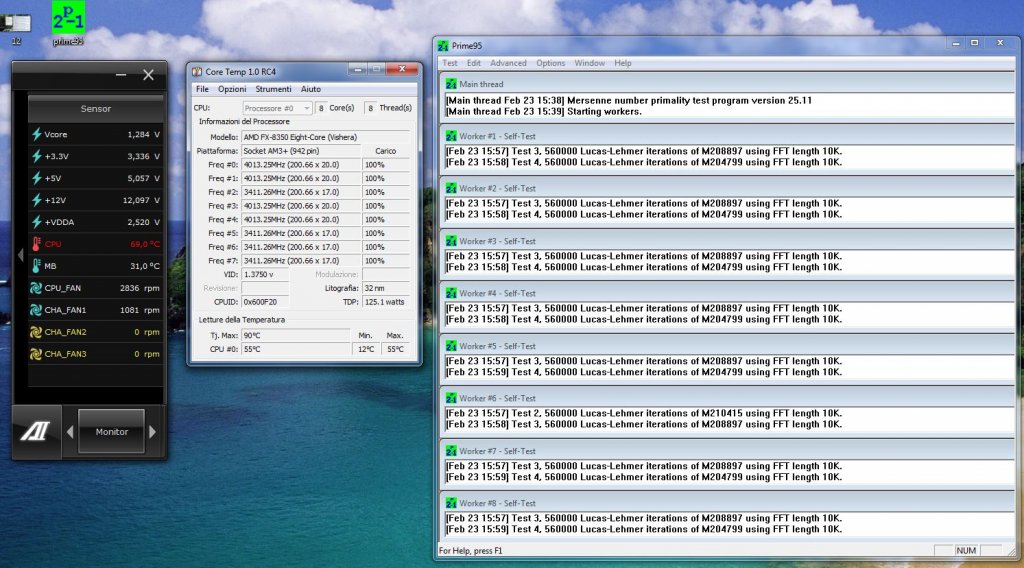Click the Modello field showing AMD FX-8350
Viewport: 1024px width, 568px height.
click(325, 137)
